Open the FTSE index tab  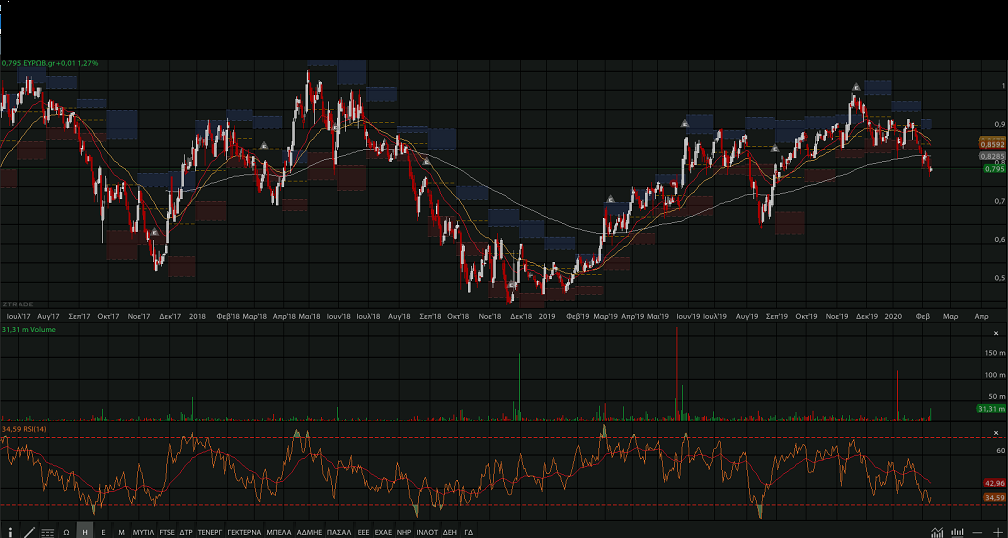[x=166, y=532]
